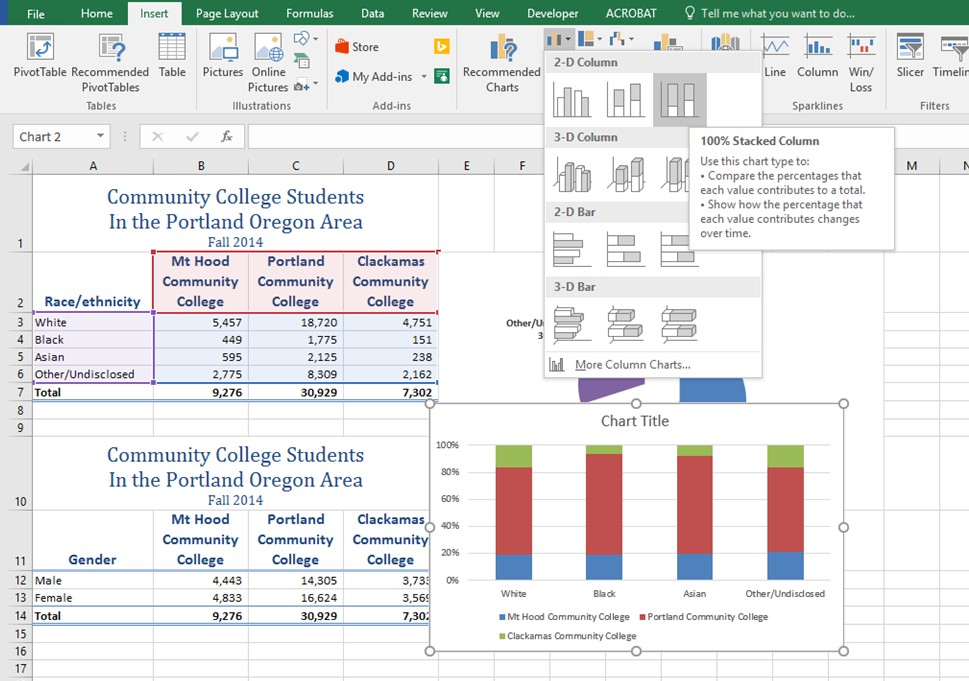Select 100% Stacked Column chart type
Viewport: 969px width, 681px height.
coord(679,100)
